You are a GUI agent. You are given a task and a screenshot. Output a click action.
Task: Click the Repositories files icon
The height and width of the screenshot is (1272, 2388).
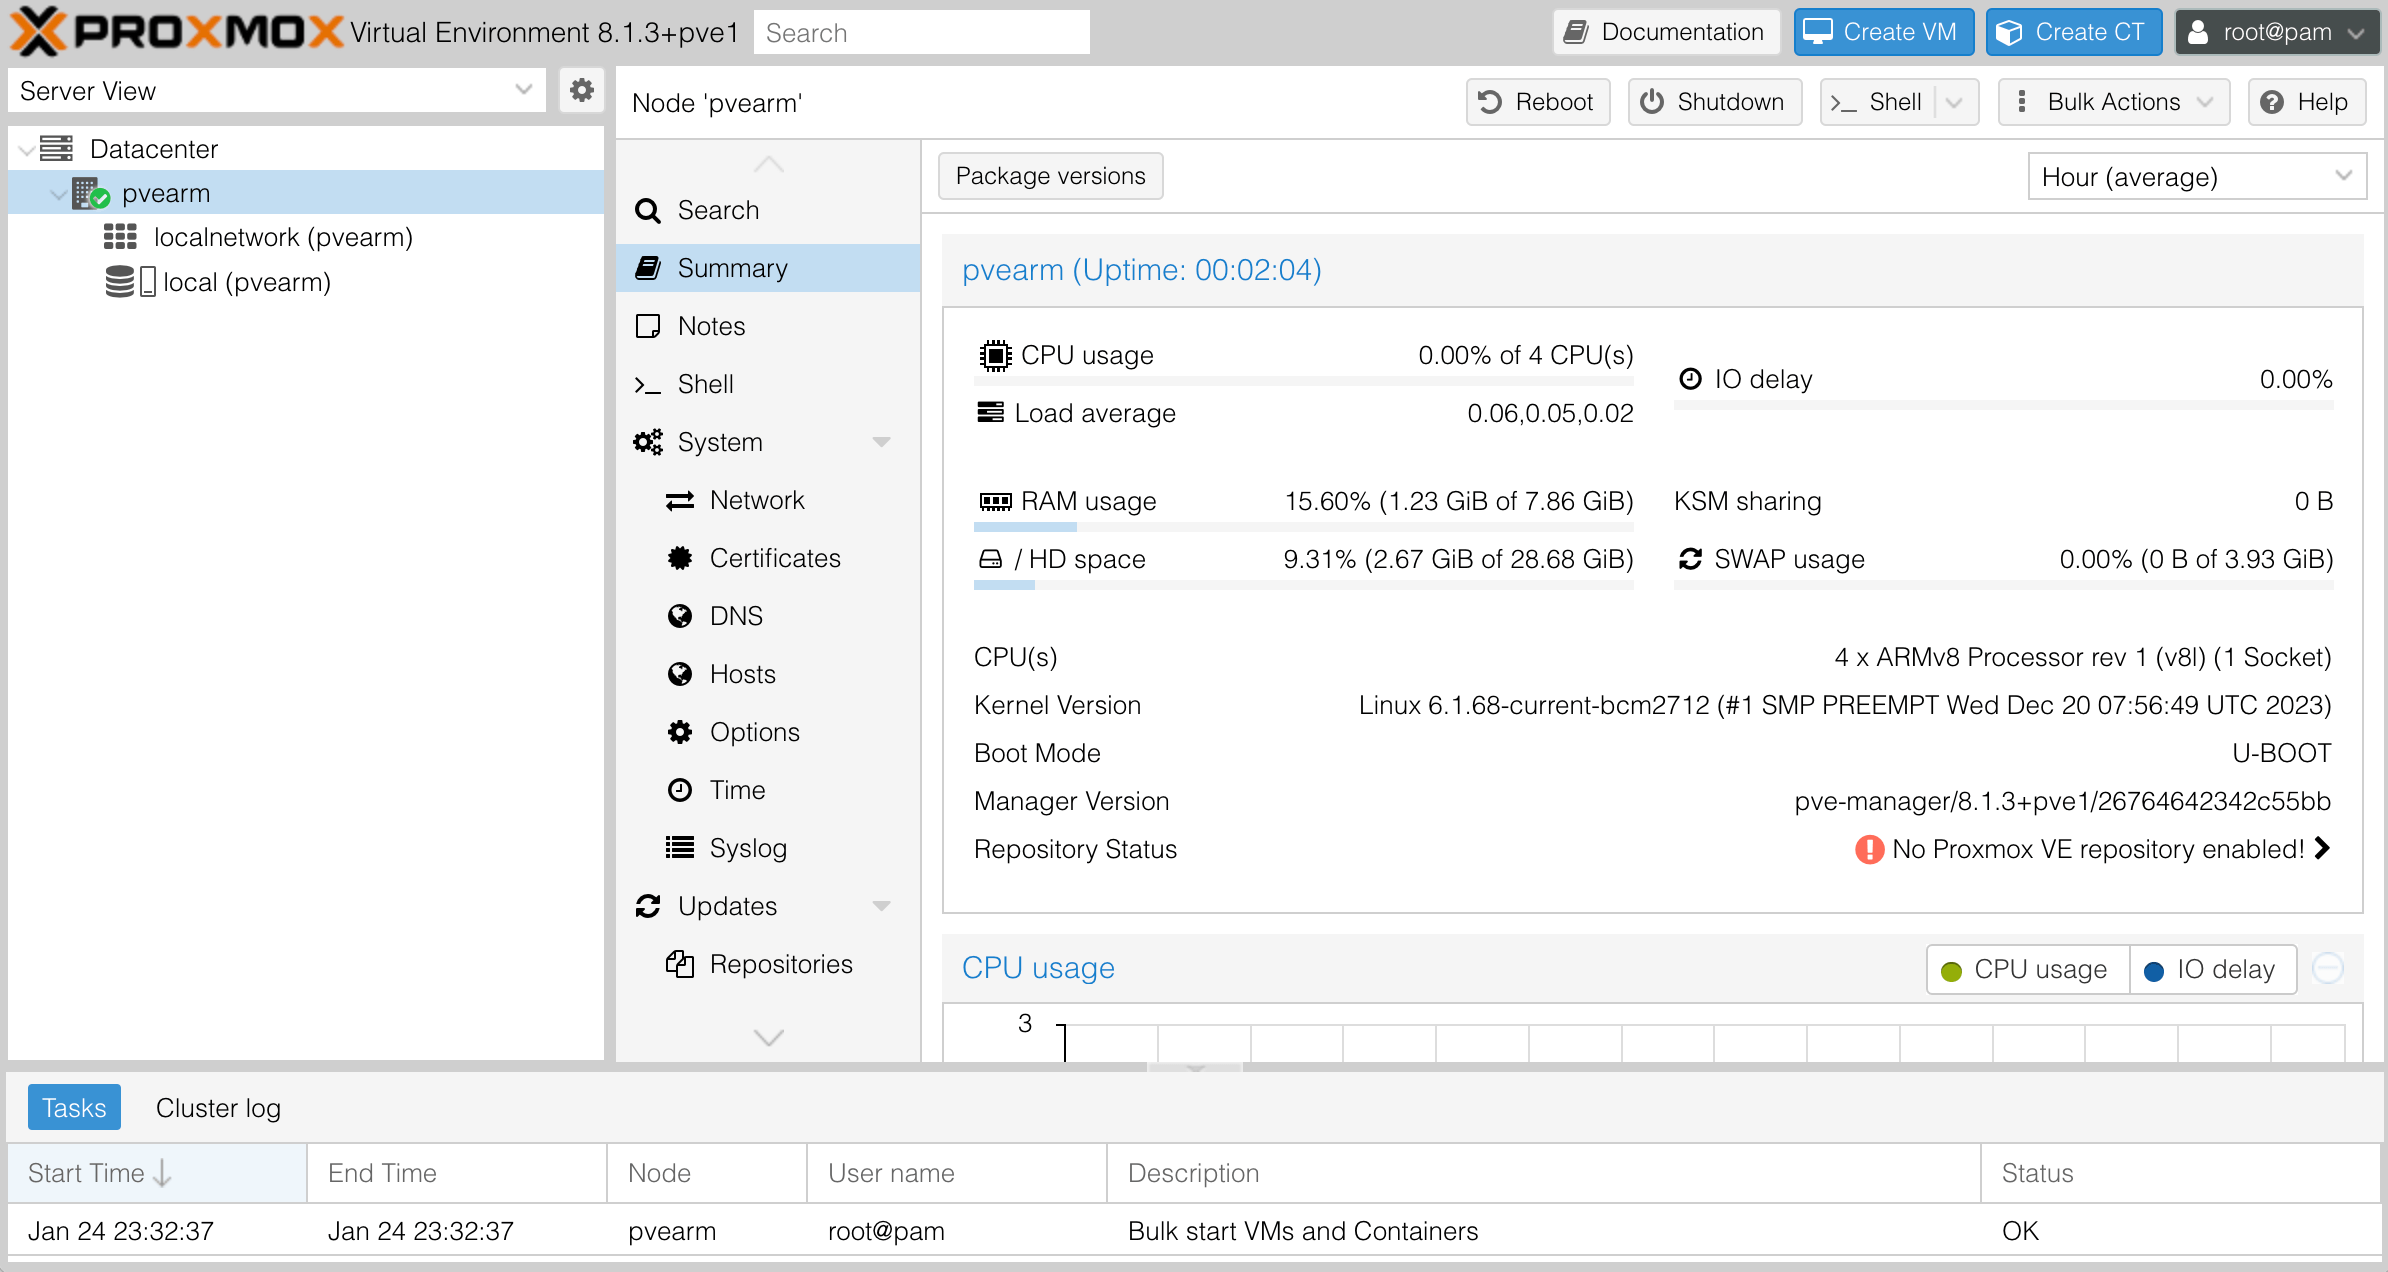pyautogui.click(x=680, y=964)
